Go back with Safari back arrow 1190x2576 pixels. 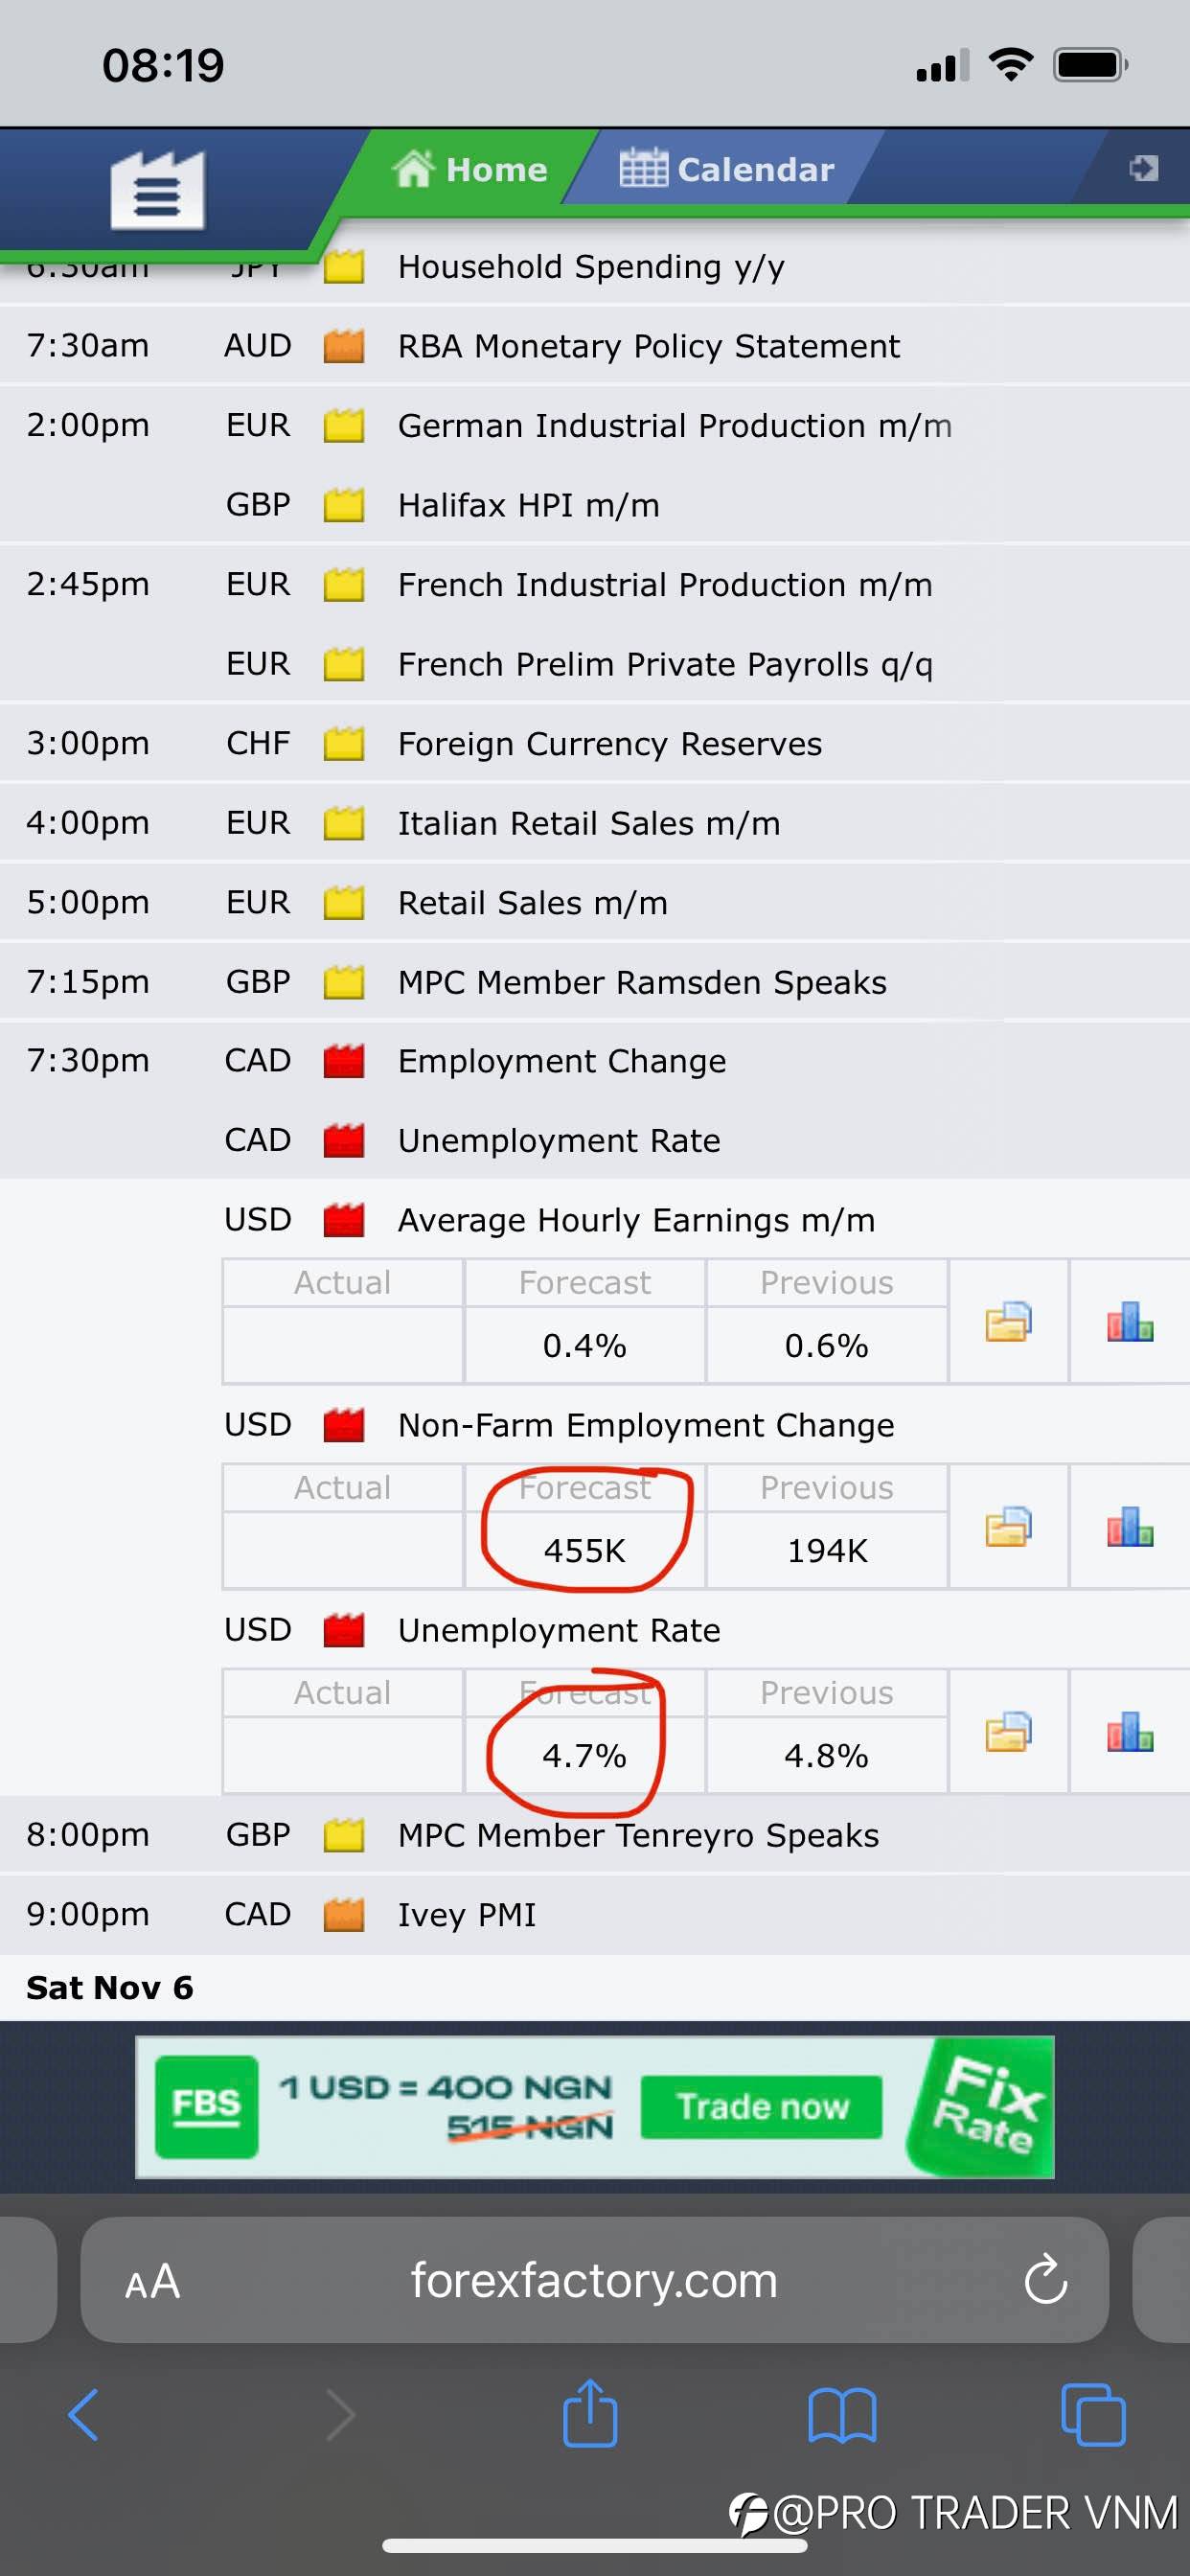click(84, 2415)
